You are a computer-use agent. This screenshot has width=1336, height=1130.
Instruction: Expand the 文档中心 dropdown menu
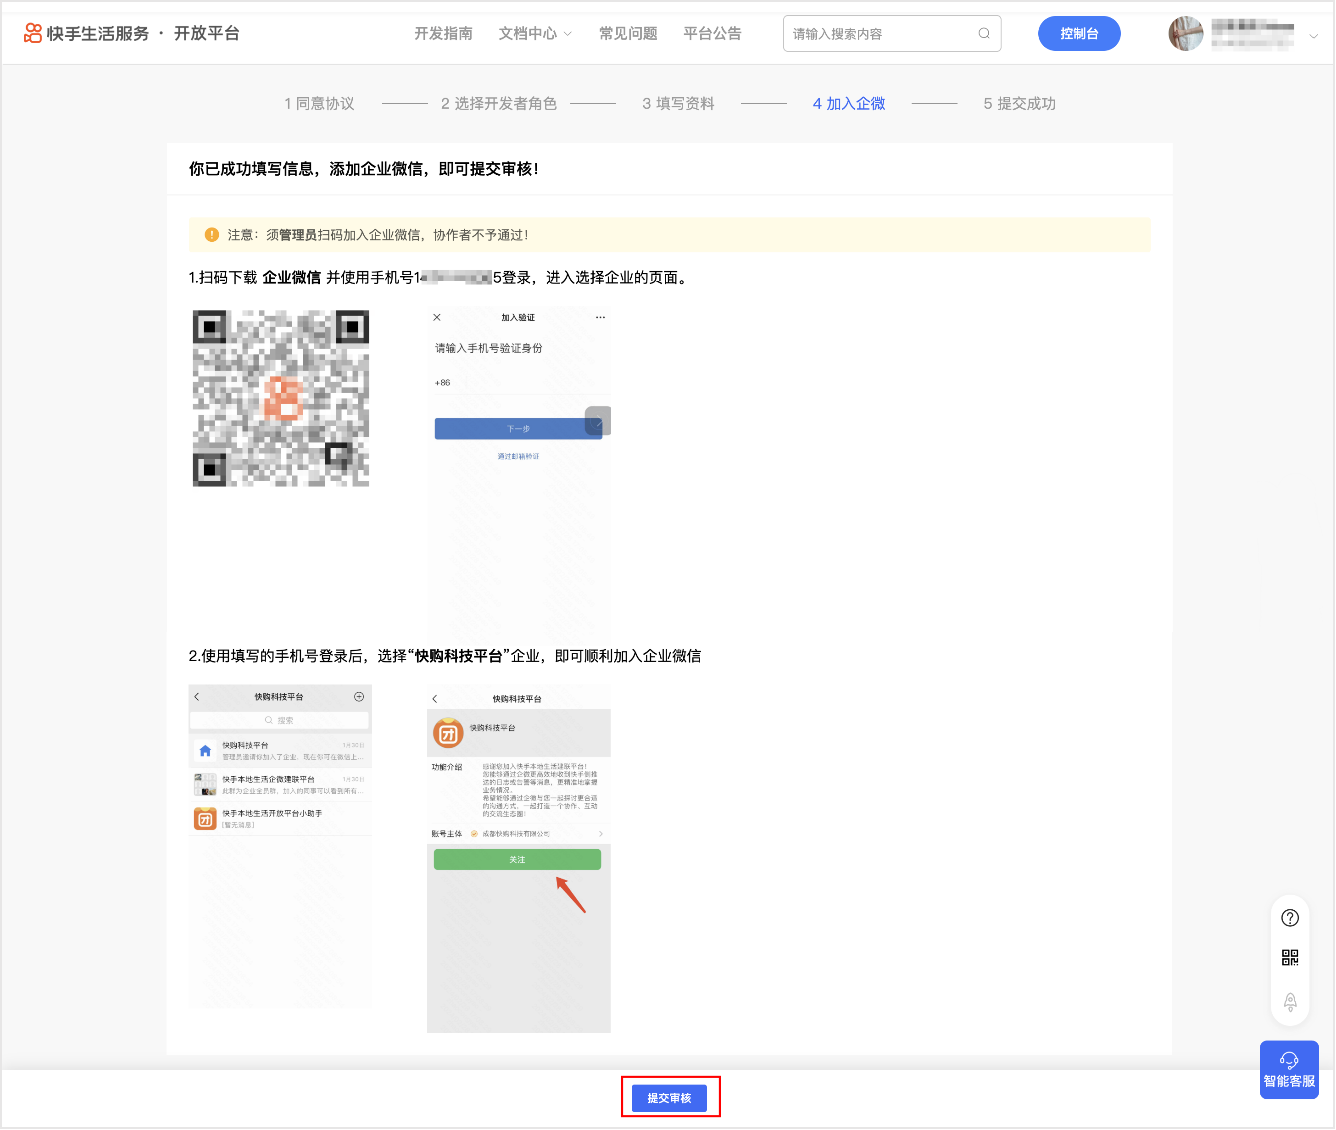[x=535, y=33]
